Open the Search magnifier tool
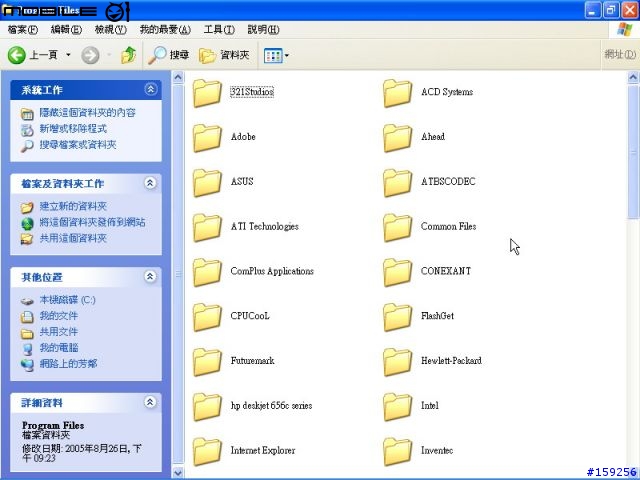This screenshot has height=480, width=640. pyautogui.click(x=168, y=55)
